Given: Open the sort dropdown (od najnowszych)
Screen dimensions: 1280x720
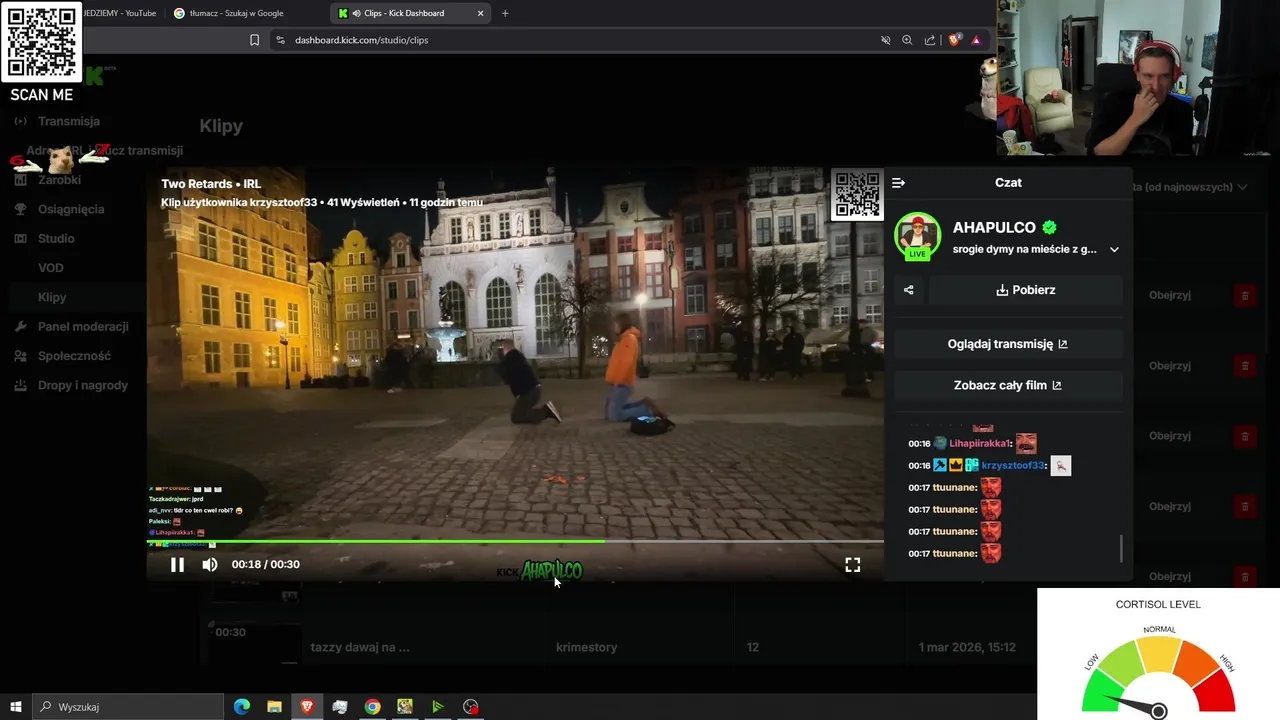Looking at the screenshot, I should 1190,187.
